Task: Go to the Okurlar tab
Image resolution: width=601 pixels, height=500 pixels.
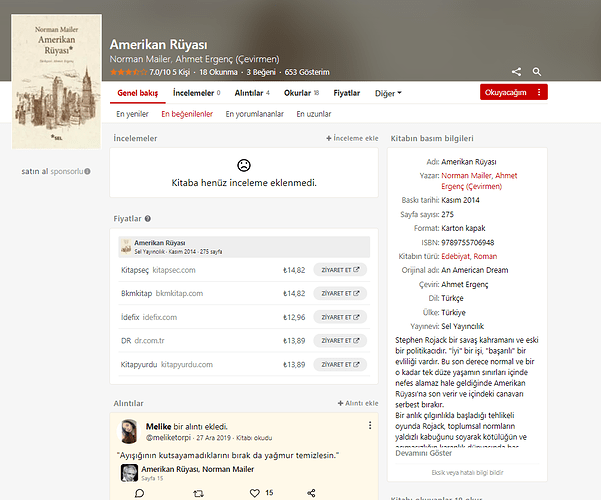Action: pos(301,93)
